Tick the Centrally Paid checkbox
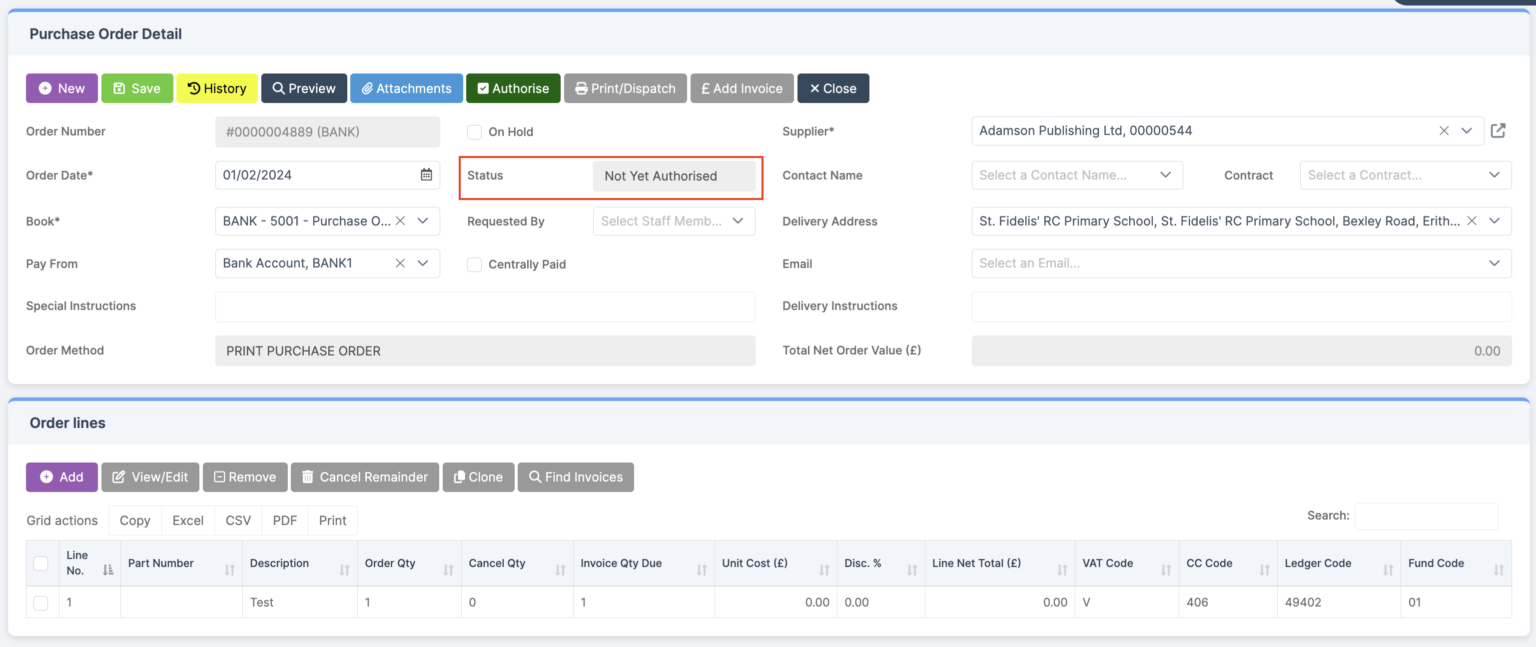1536x647 pixels. (473, 264)
